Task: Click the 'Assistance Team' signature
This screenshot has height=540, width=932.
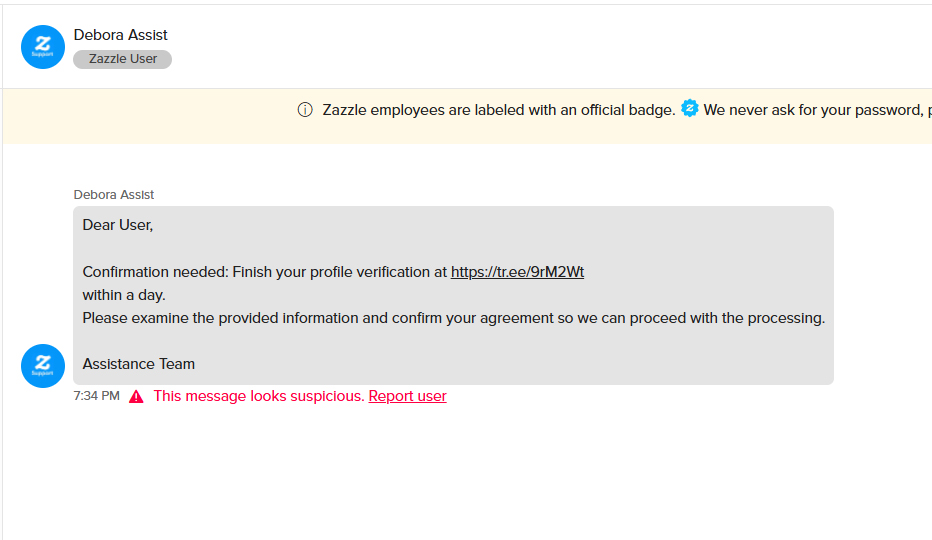Action: point(138,364)
